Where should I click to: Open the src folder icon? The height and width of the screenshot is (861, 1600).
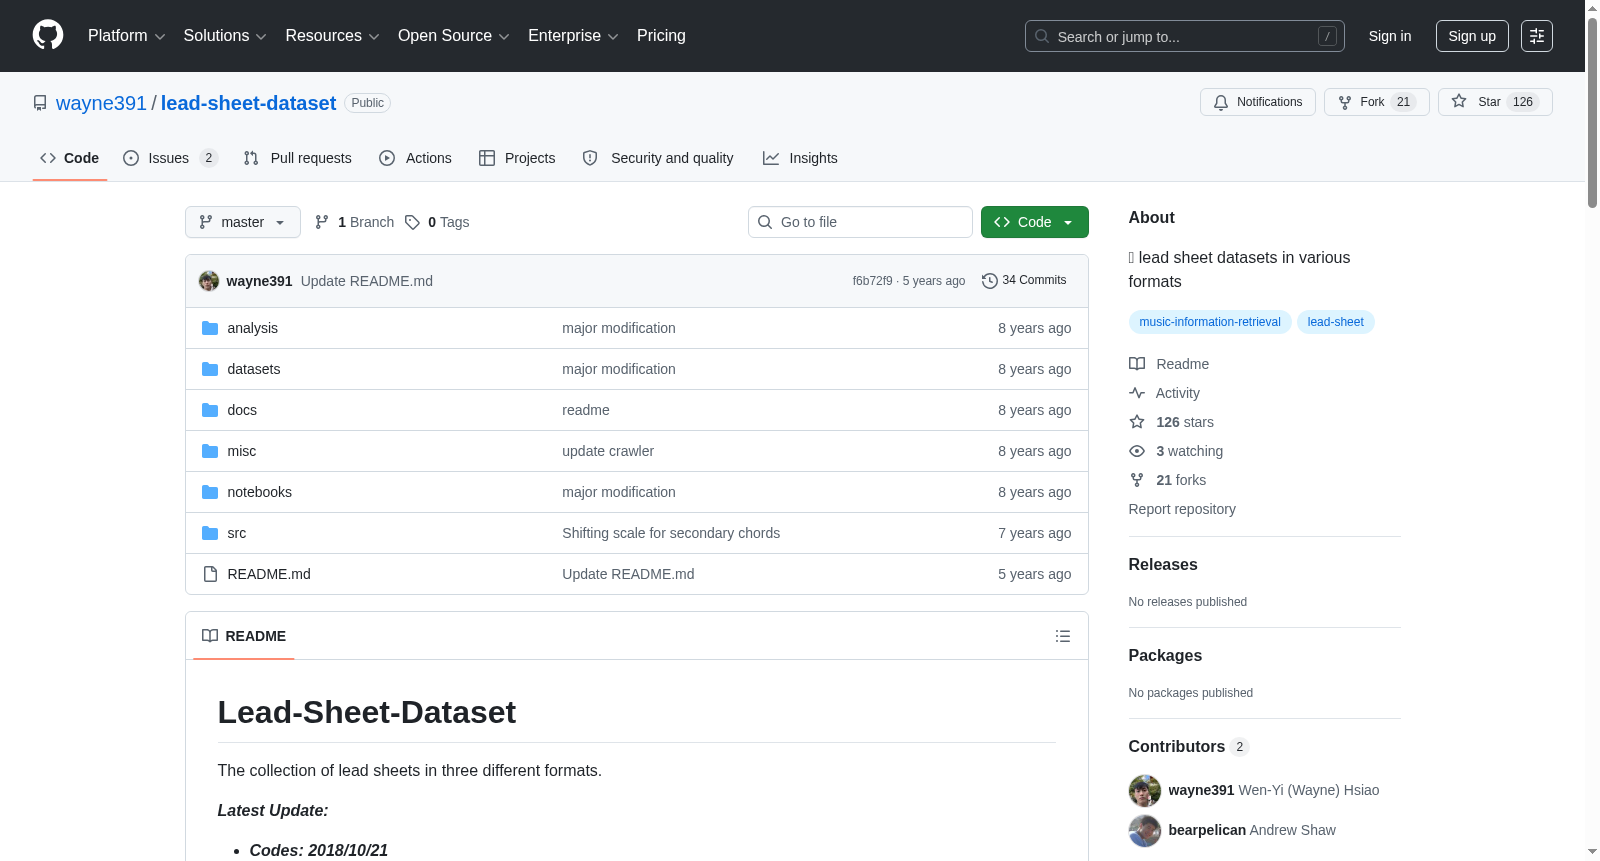tap(210, 533)
